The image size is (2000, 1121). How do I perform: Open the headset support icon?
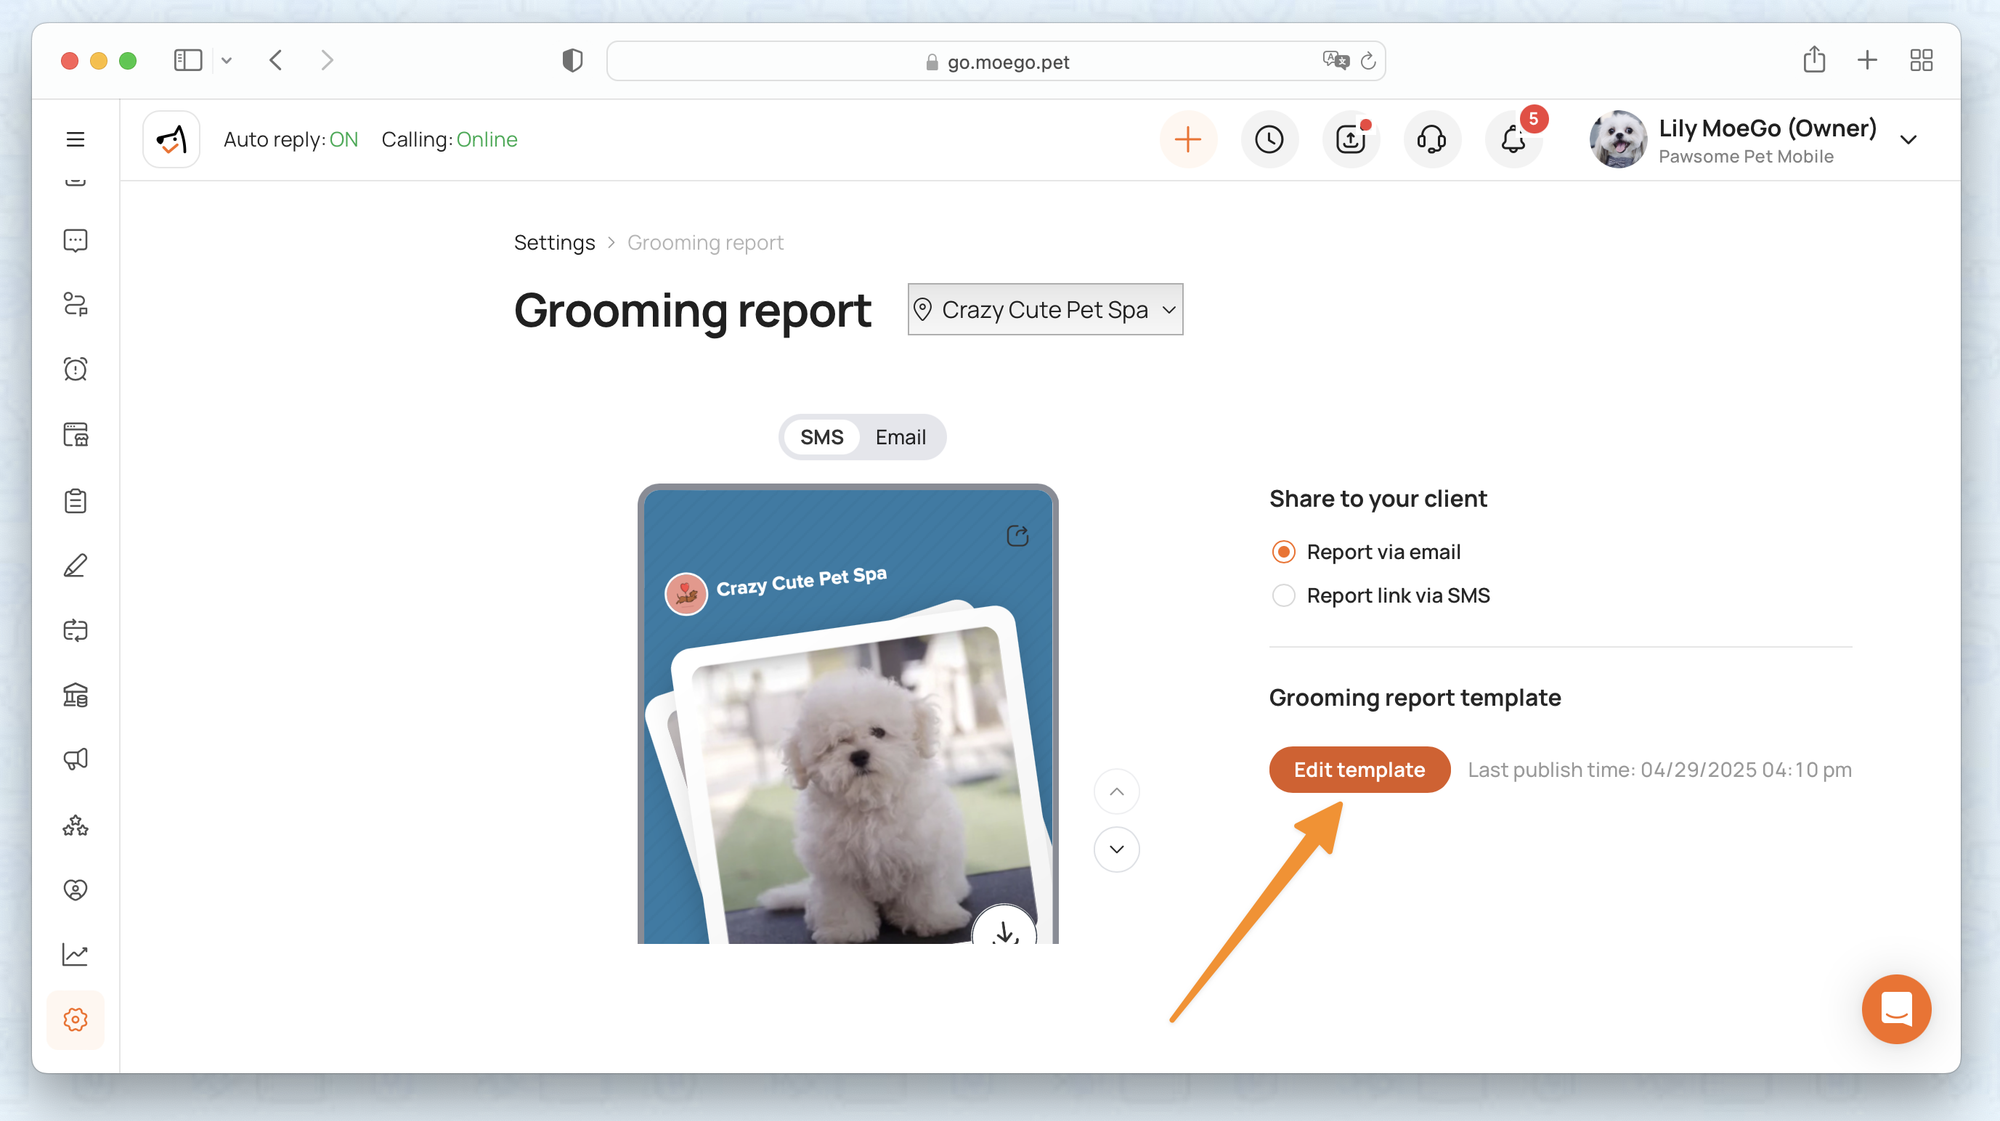coord(1432,139)
